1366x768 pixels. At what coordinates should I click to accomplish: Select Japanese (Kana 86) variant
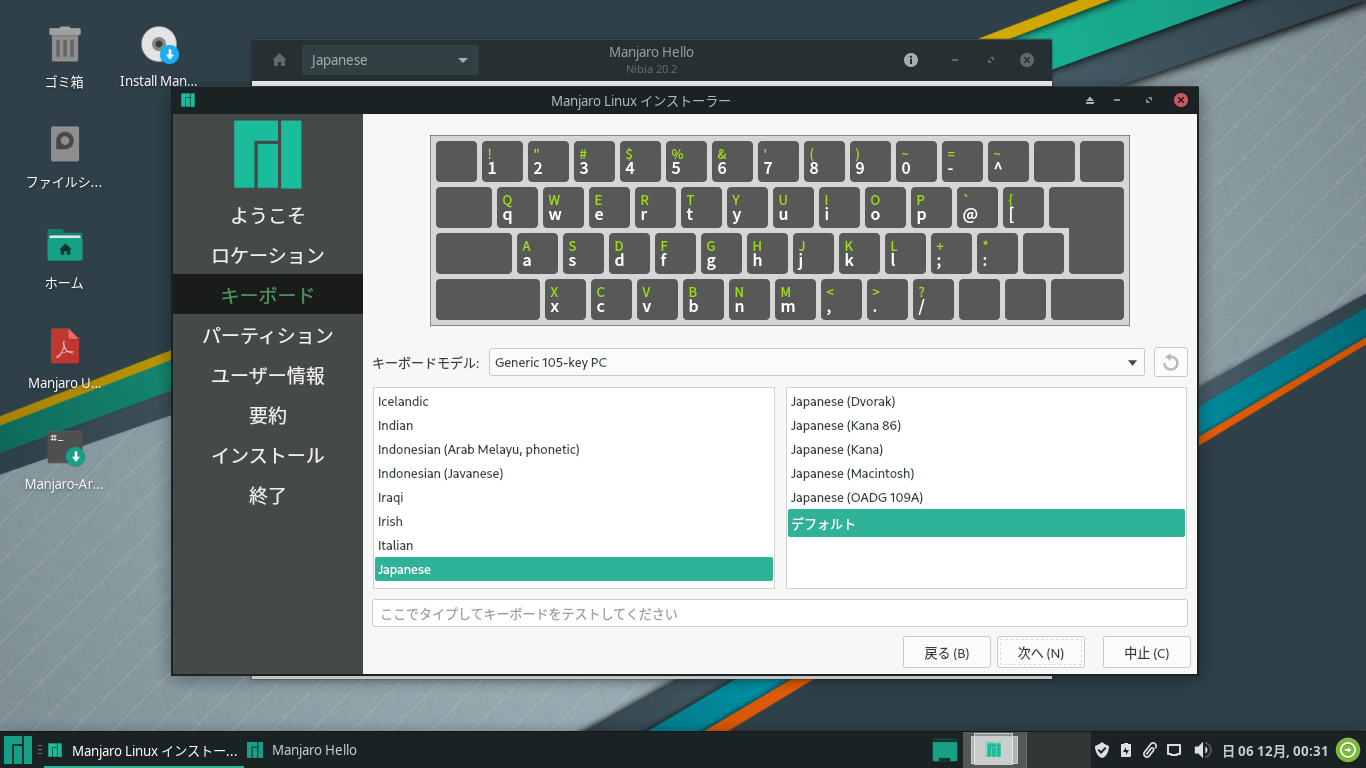coord(986,425)
